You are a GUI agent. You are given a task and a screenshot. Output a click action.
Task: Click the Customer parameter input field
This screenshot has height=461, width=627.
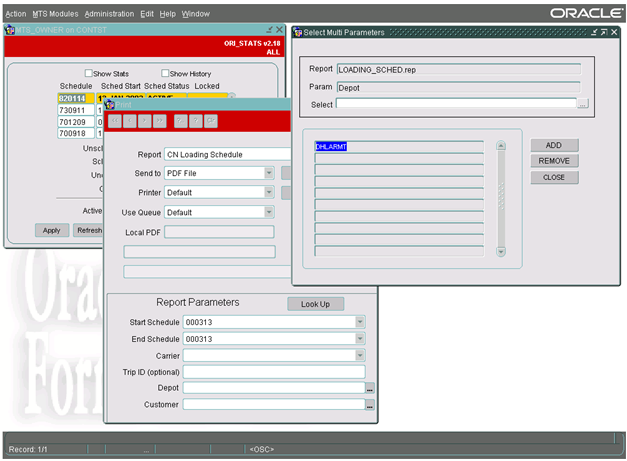pos(274,405)
